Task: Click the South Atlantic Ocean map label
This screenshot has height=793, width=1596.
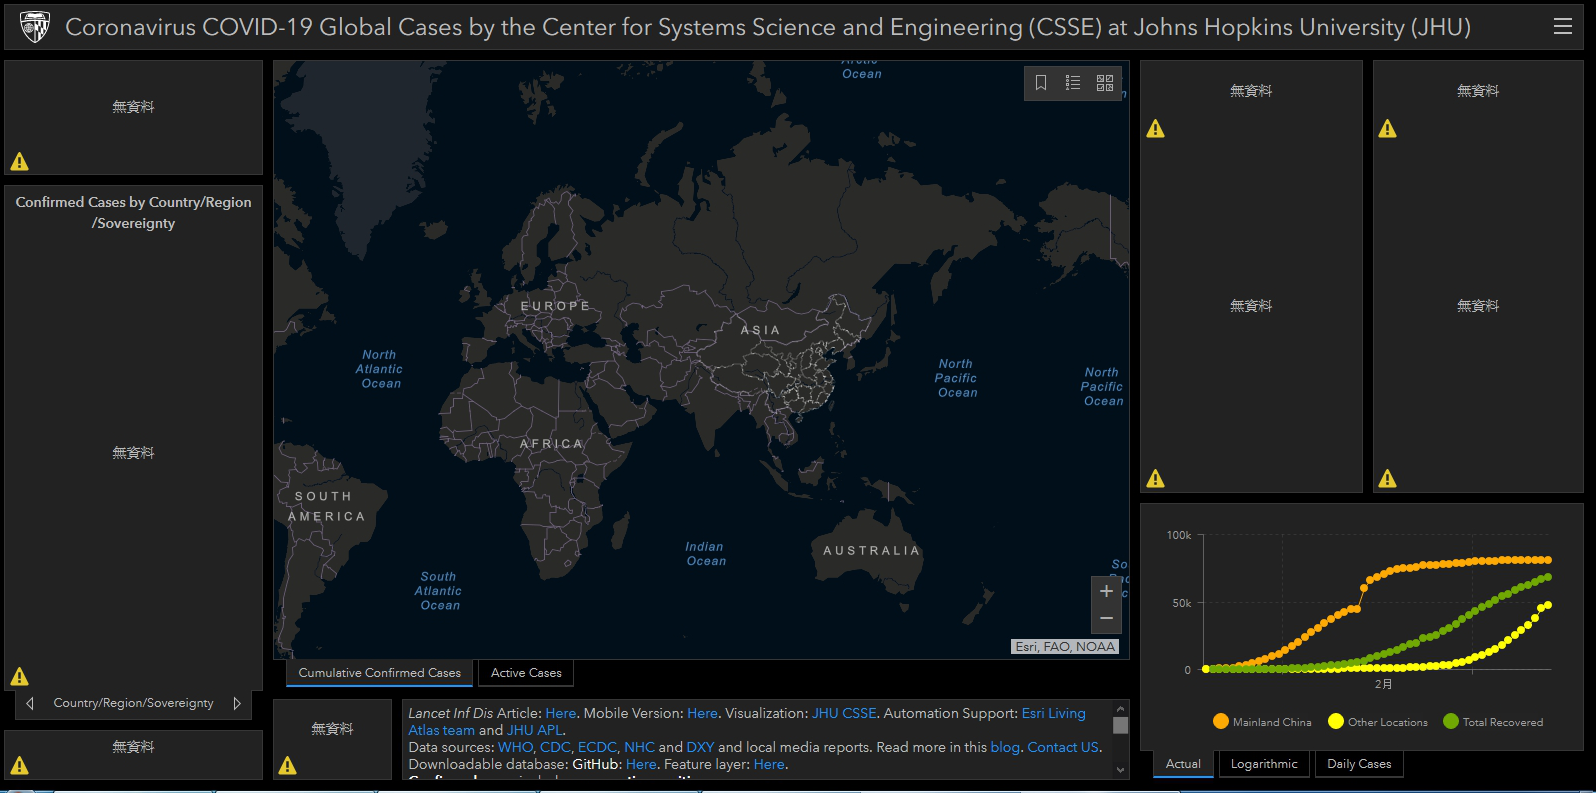Action: click(x=439, y=591)
